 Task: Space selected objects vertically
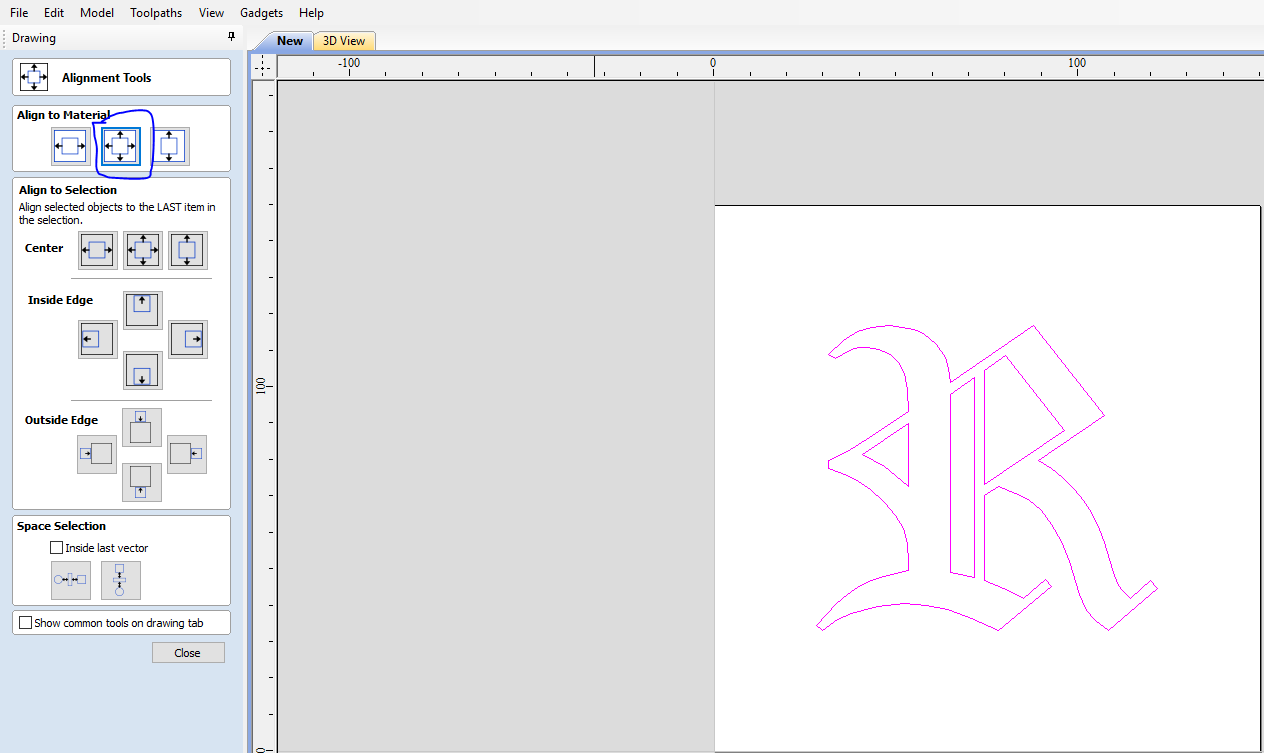tap(120, 580)
